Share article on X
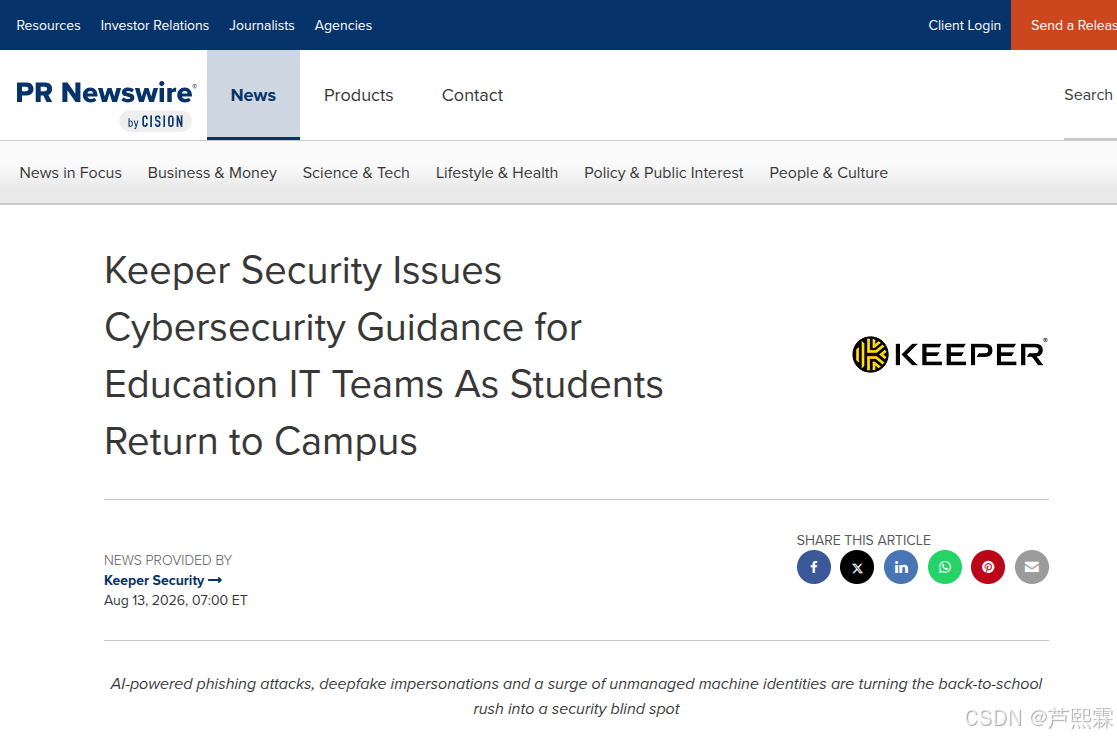 (x=857, y=567)
